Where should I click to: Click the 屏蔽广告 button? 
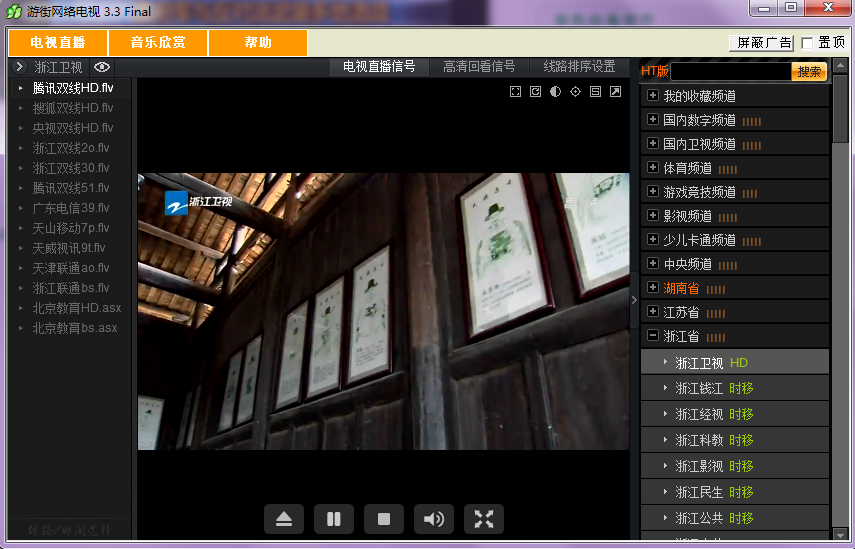point(762,43)
